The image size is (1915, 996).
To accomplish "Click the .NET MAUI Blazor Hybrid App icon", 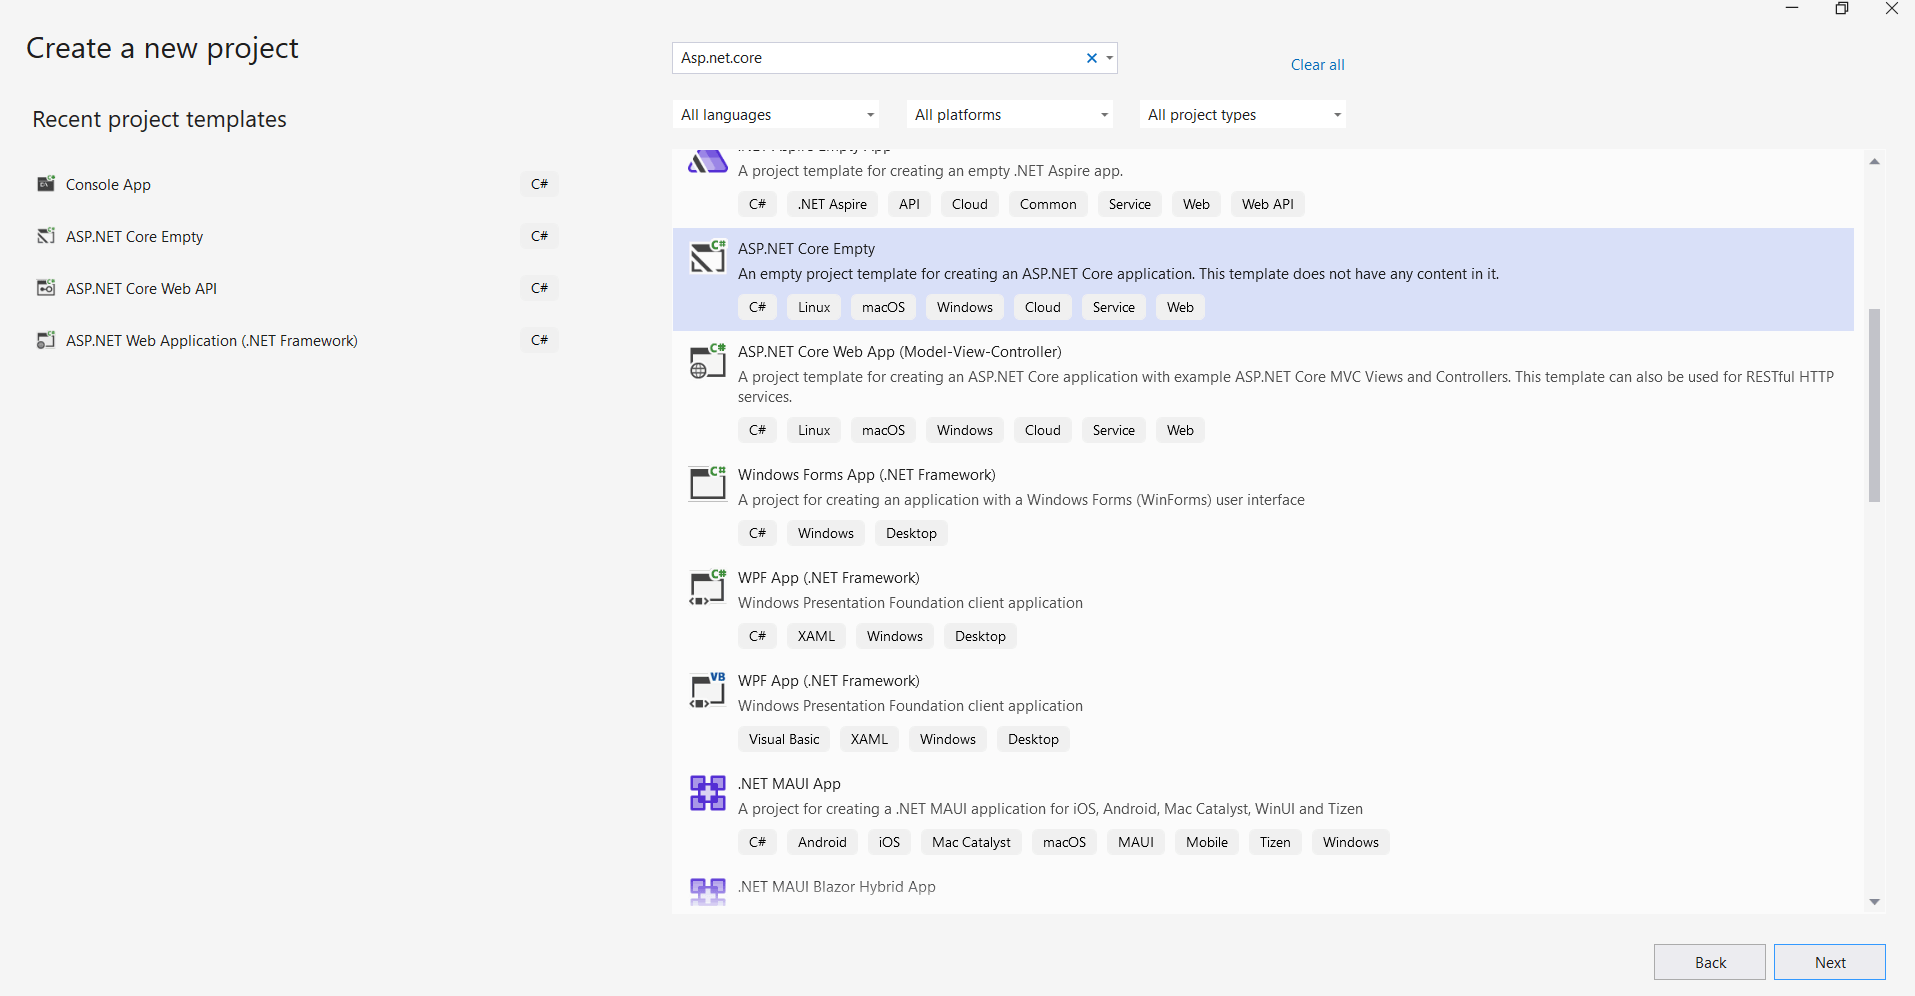I will (708, 892).
